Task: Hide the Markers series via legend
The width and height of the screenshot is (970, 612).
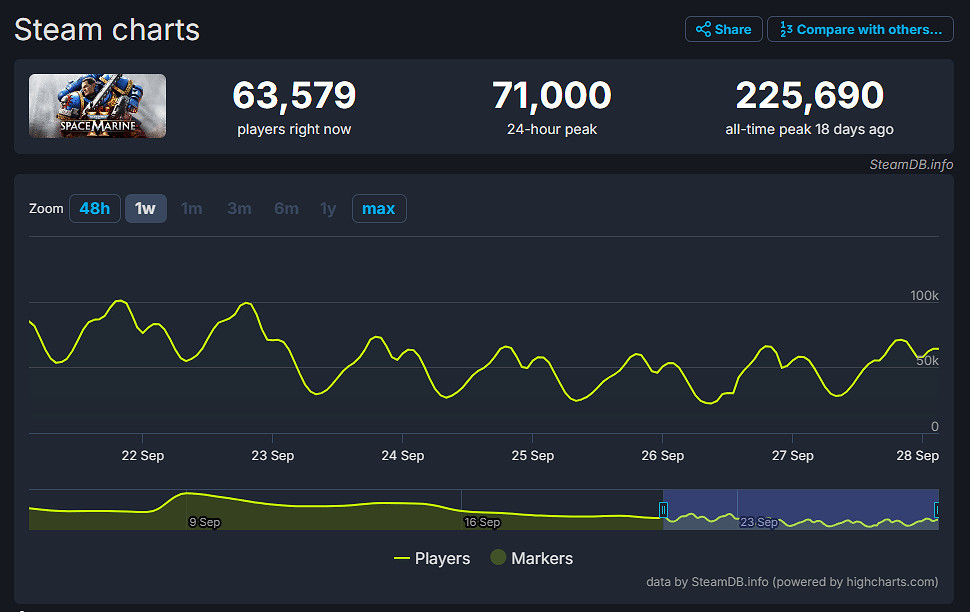Action: click(x=531, y=558)
